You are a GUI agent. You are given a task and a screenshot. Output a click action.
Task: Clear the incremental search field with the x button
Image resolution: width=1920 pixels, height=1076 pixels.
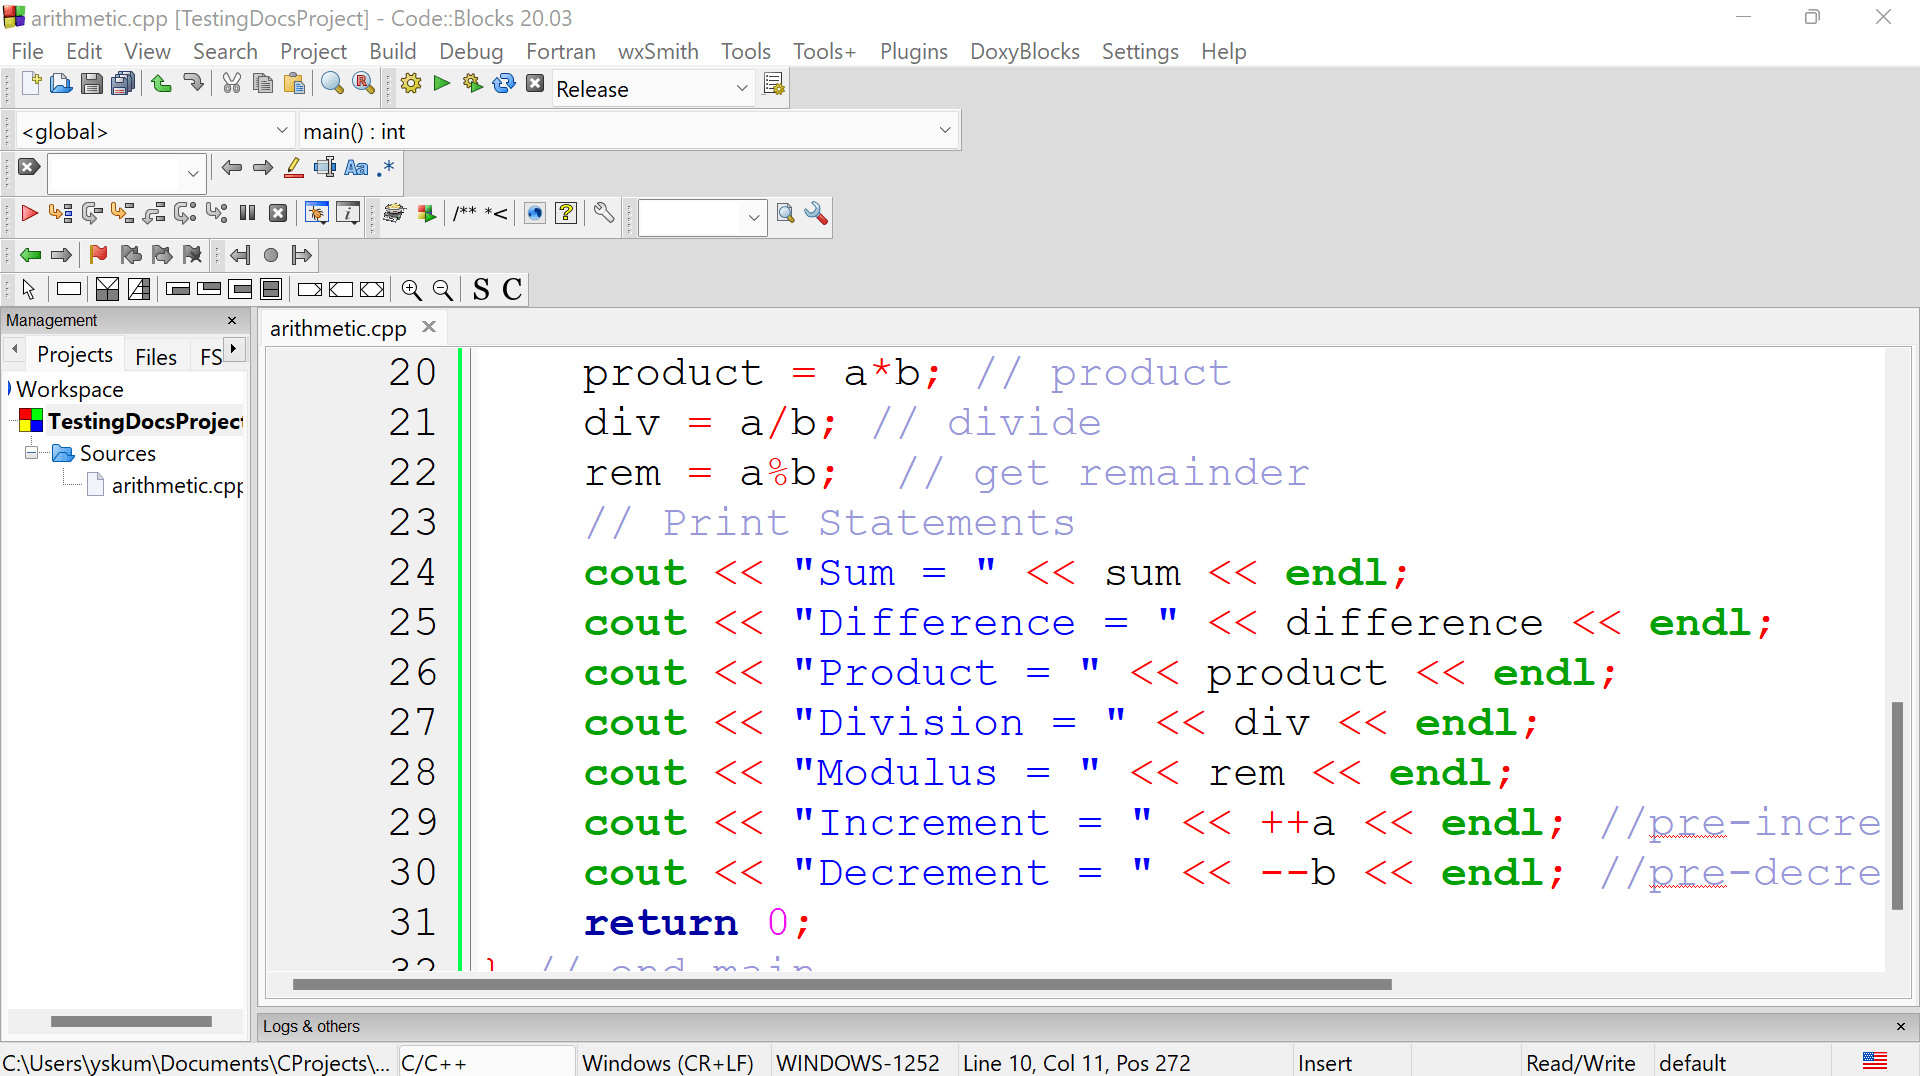[x=28, y=167]
